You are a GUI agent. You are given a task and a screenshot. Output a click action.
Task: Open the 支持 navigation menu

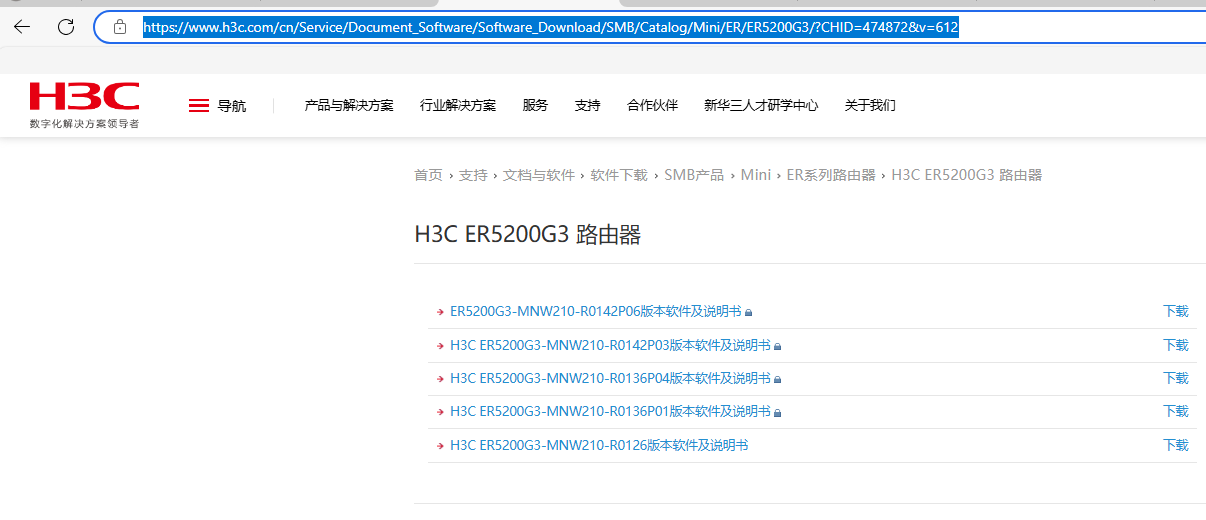click(588, 105)
